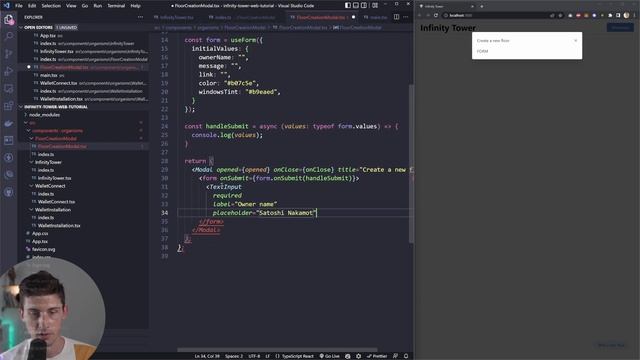
Task: Open Go menu
Action: tap(85, 6)
